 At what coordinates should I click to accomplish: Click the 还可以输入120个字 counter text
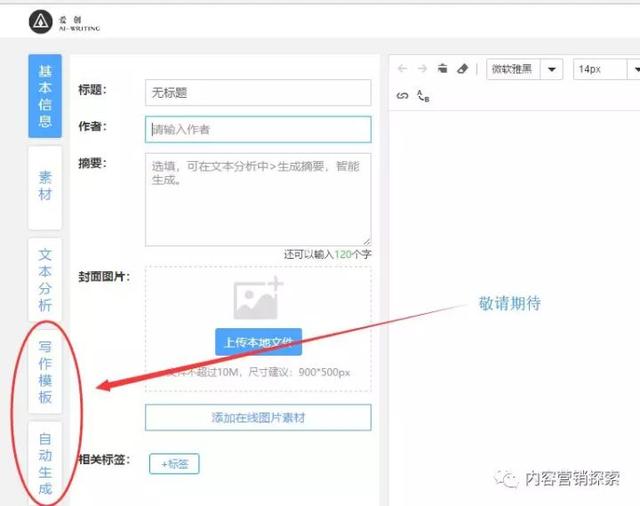pyautogui.click(x=328, y=254)
